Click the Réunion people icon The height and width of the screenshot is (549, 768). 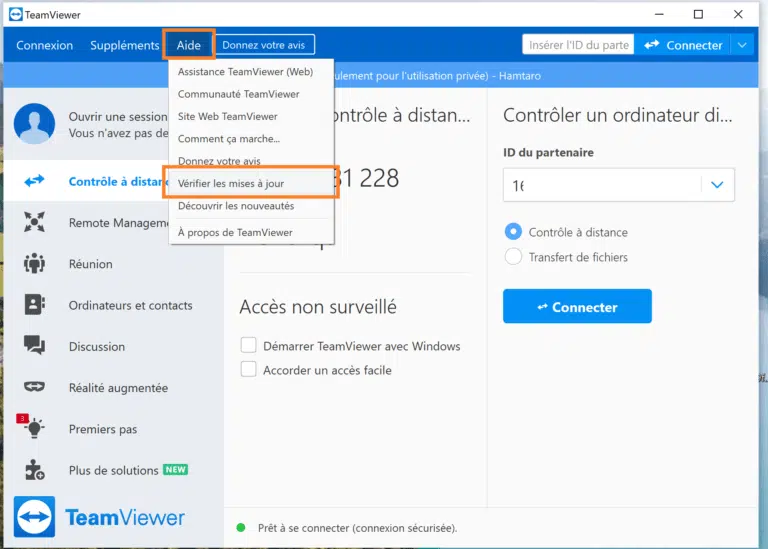[x=34, y=263]
